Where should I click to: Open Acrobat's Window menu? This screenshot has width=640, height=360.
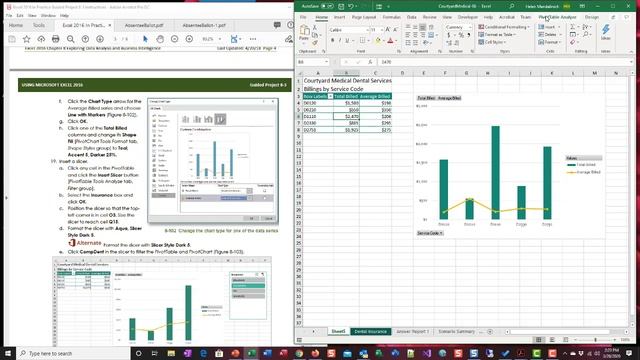pyautogui.click(x=48, y=15)
